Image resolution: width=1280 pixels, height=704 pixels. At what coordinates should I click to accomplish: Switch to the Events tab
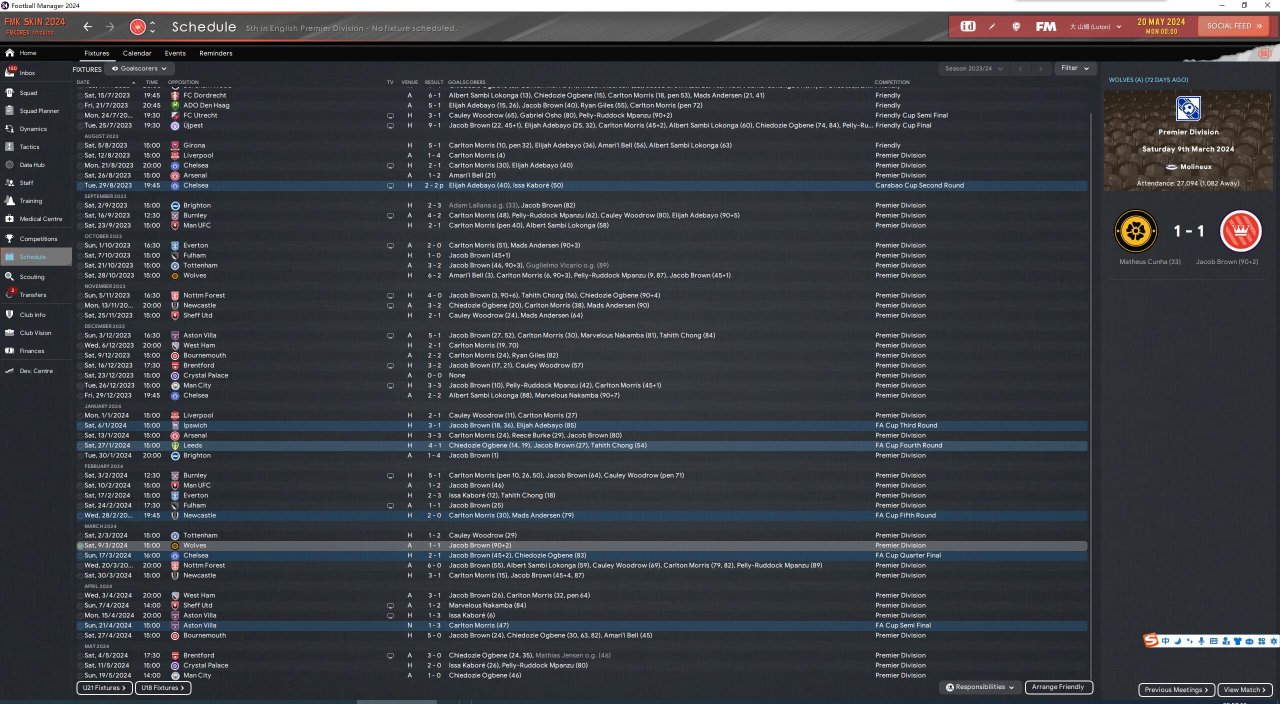point(175,53)
